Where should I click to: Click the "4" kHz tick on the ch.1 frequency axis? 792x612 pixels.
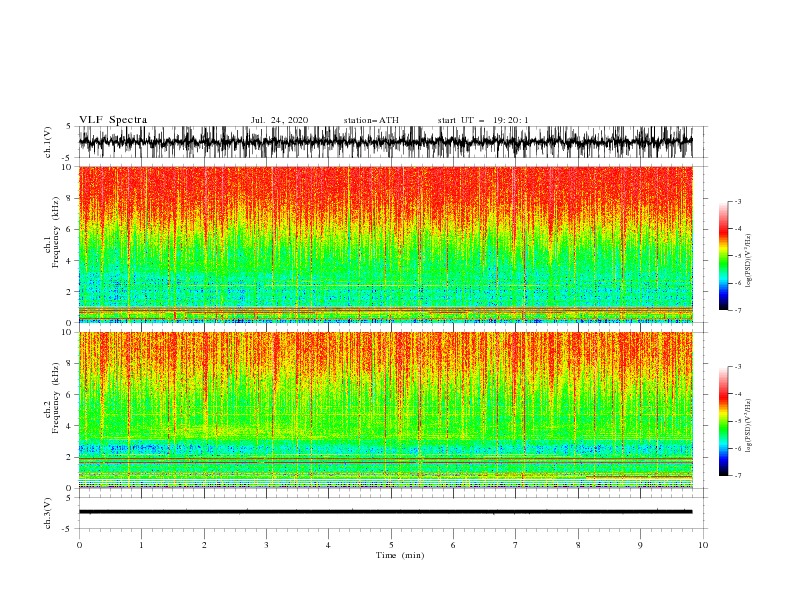[70, 261]
